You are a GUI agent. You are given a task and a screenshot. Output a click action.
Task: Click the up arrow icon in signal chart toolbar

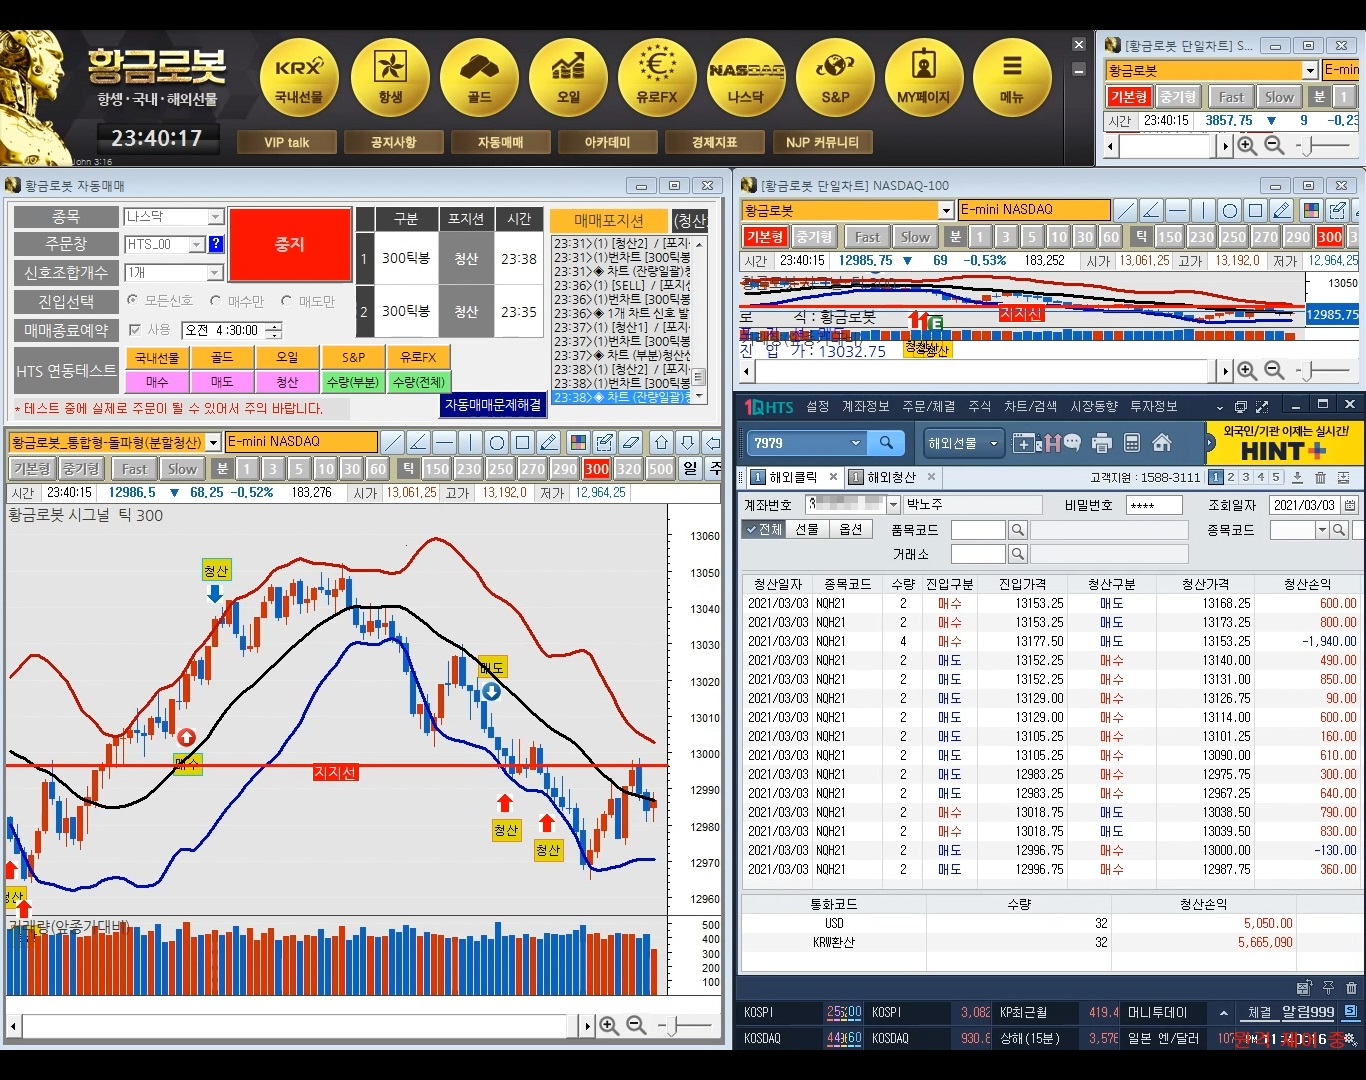(662, 442)
